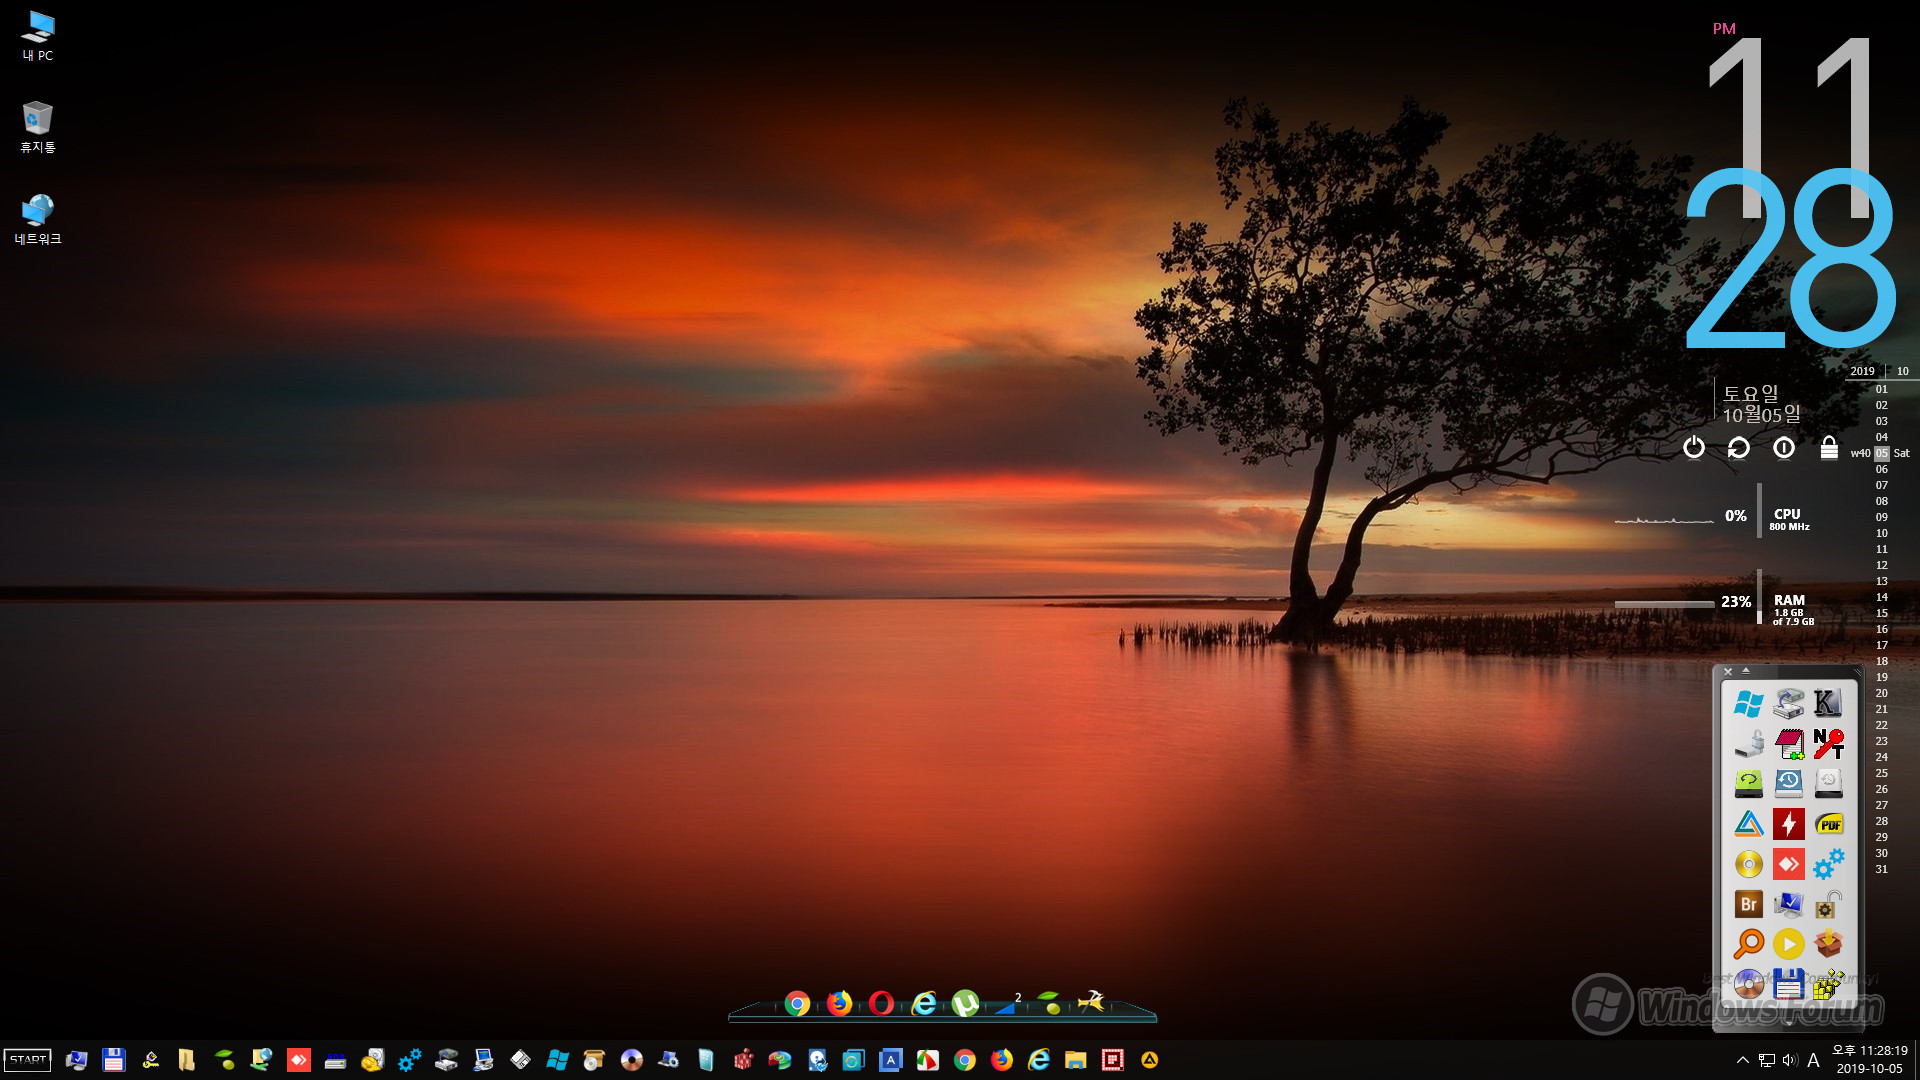This screenshot has height=1080, width=1920.
Task: Open Firefox from the taskbar
Action: click(1002, 1060)
